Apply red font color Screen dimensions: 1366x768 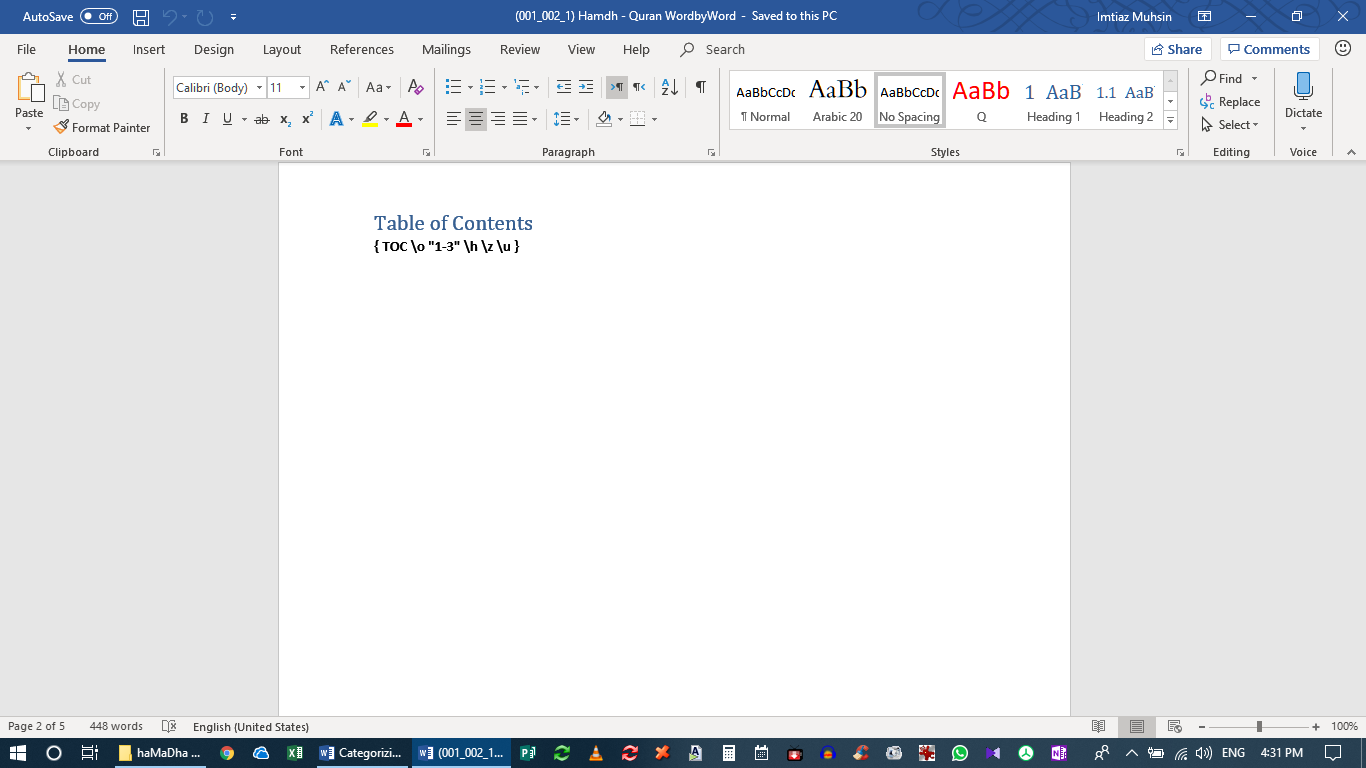404,119
